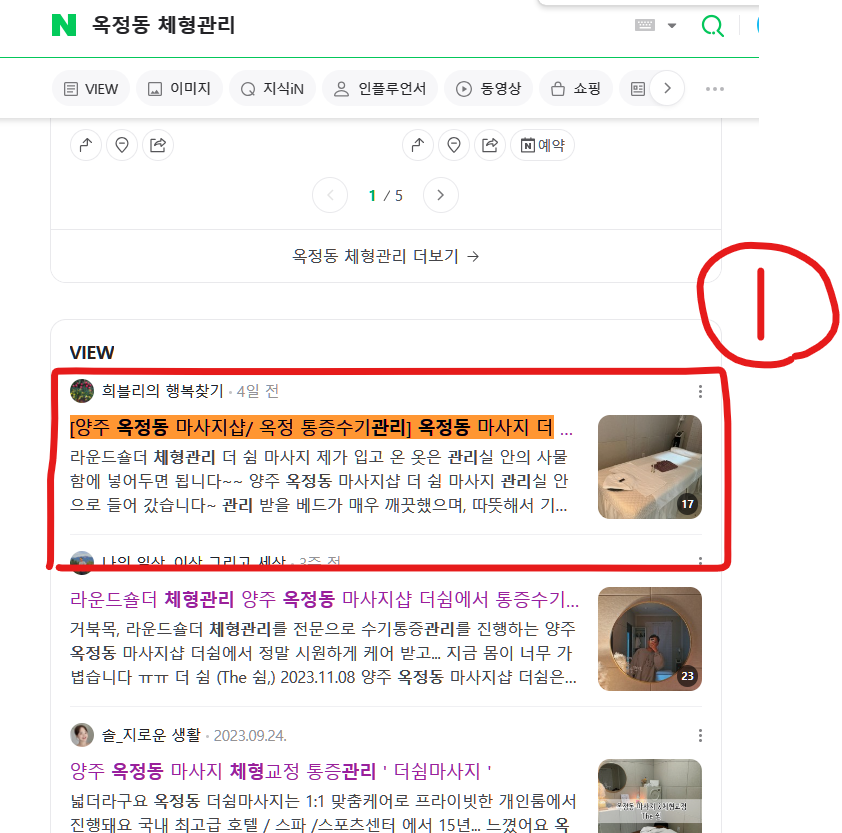Click the green search magnifier button
The height and width of the screenshot is (833, 842).
(713, 25)
